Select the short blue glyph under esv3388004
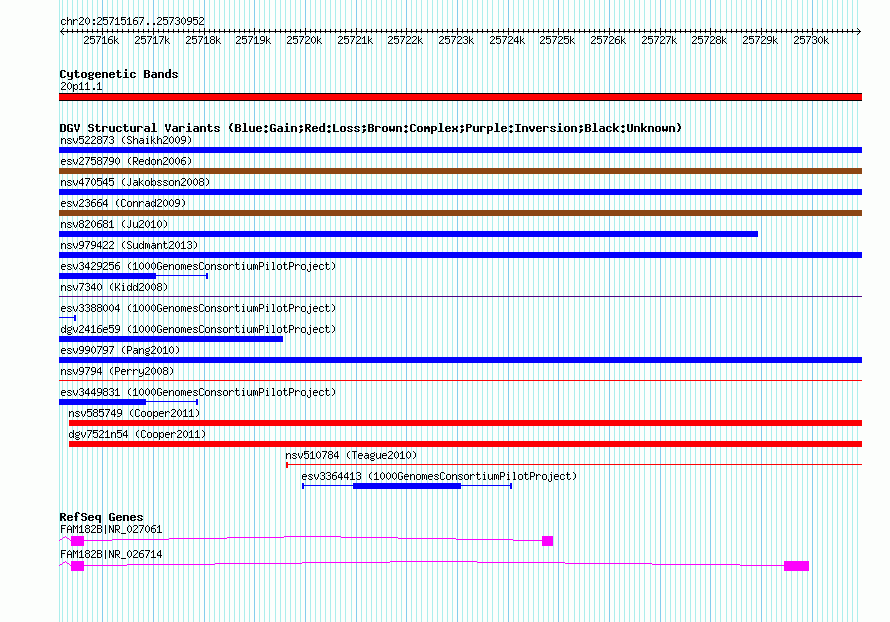 click(x=68, y=318)
